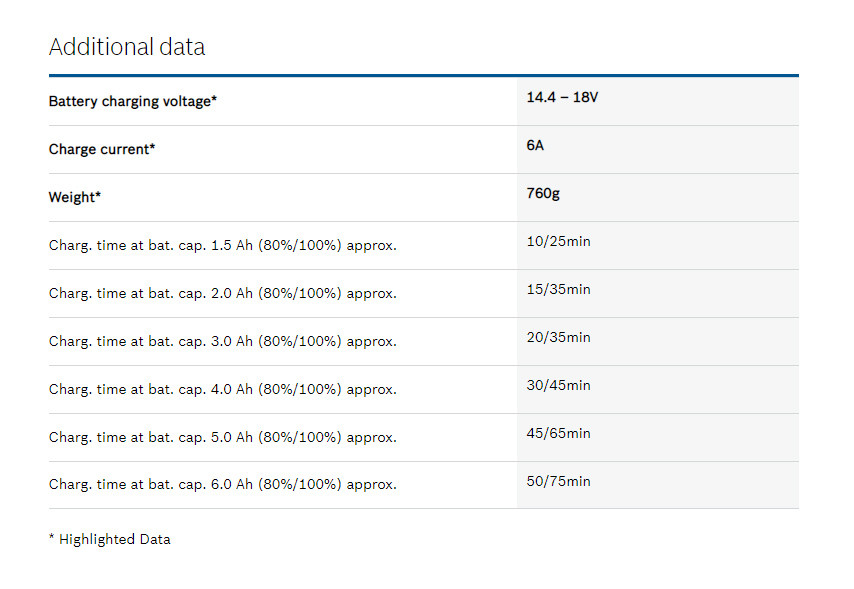Click the "30/45min" charging time value

click(x=558, y=385)
